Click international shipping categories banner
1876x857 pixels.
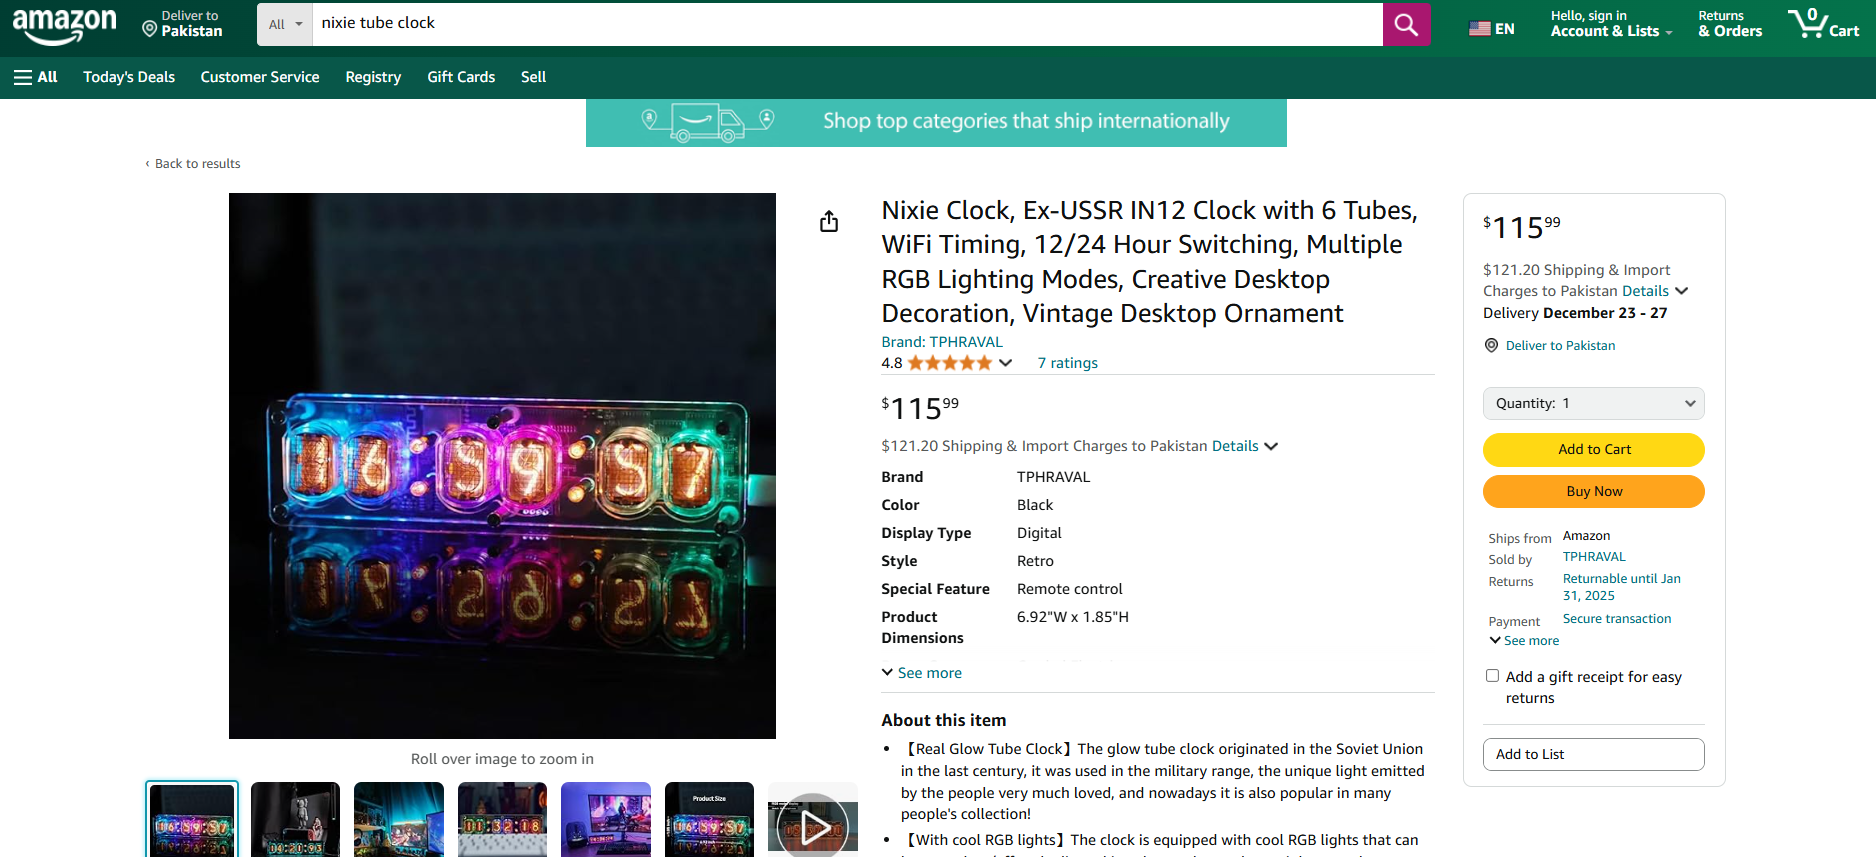[x=936, y=122]
